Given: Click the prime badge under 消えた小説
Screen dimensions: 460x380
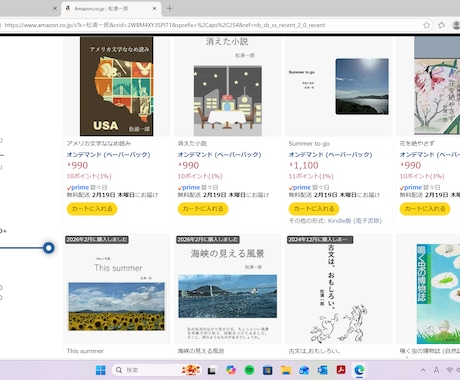Looking at the screenshot, I should coord(189,187).
